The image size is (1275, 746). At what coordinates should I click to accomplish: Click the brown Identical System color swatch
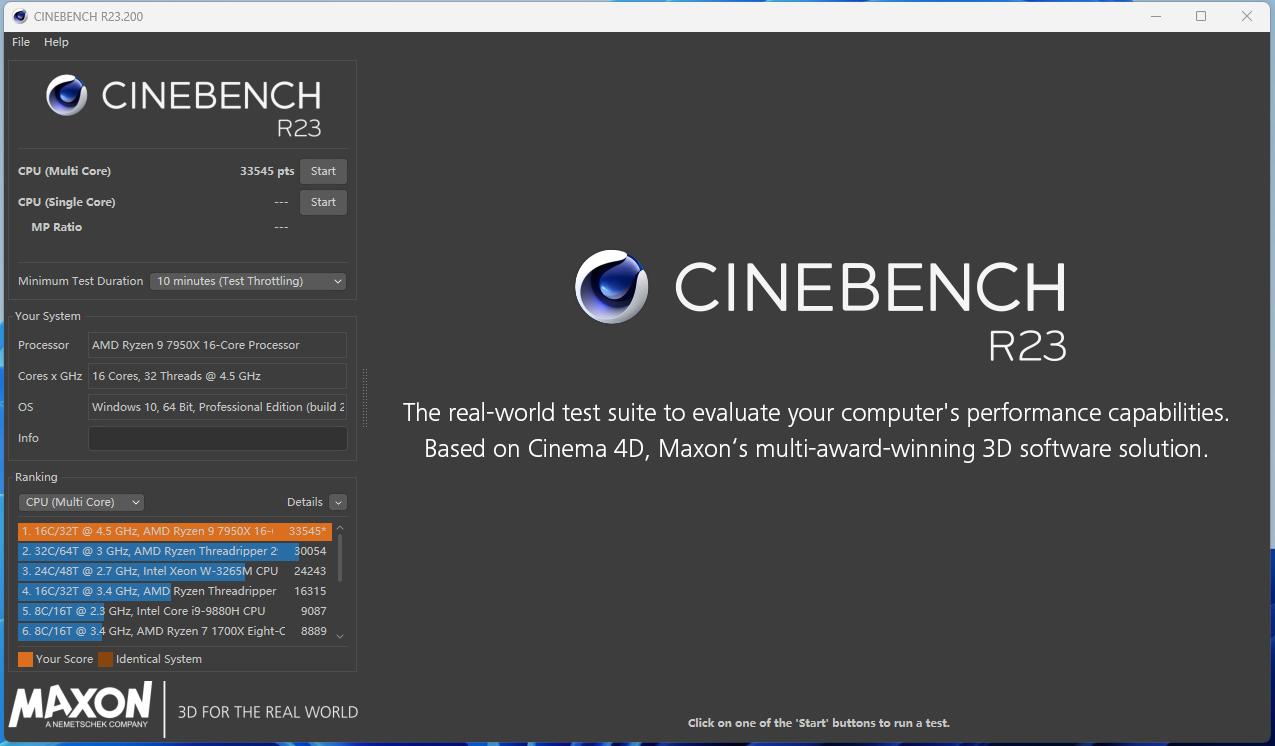point(105,659)
